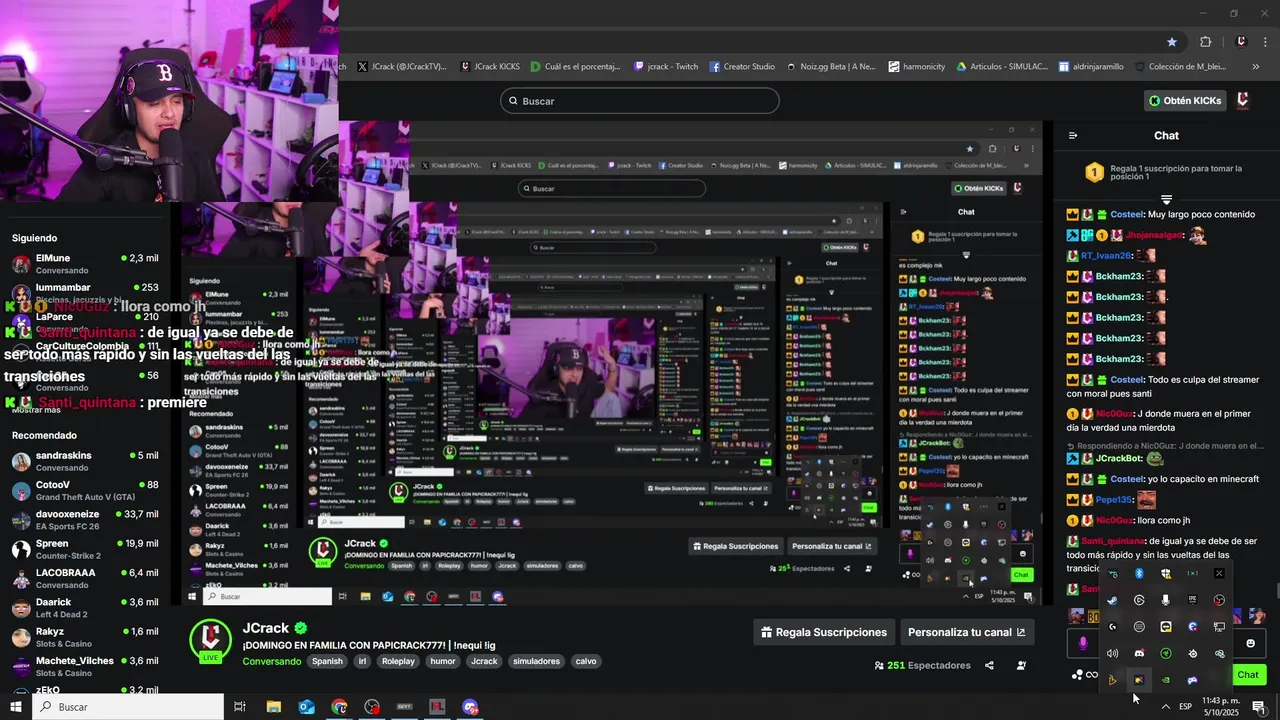Open the user avatar menu beside Obtén KICKs
The image size is (1280, 720).
[1242, 100]
